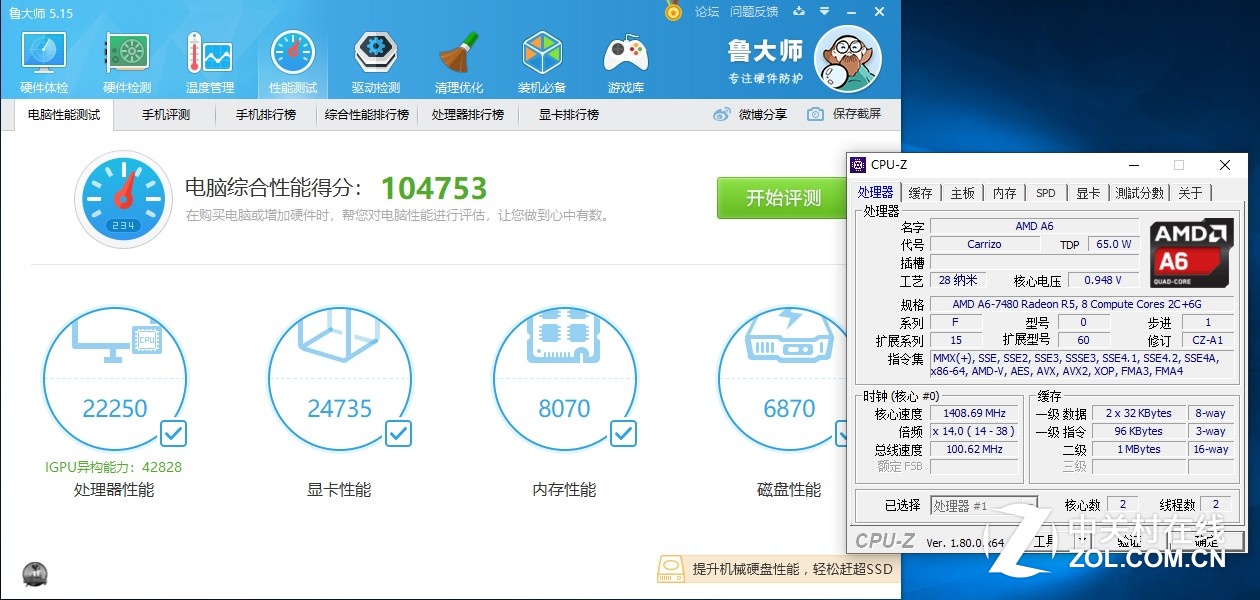Open the 游戏库 game controller icon
This screenshot has height=600, width=1260.
pos(626,60)
